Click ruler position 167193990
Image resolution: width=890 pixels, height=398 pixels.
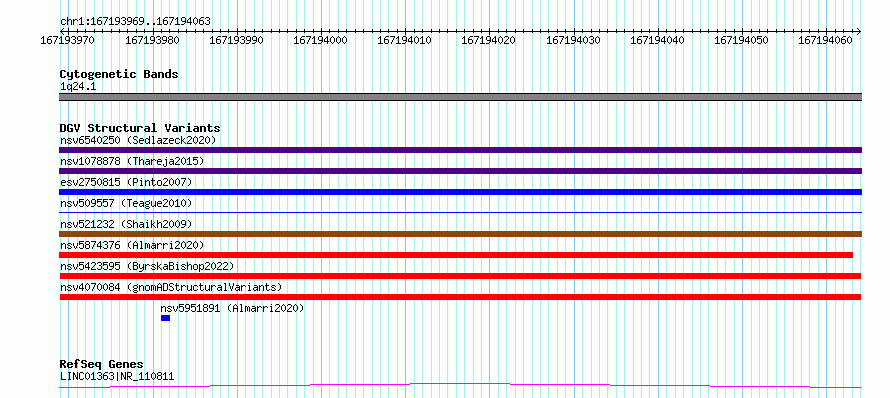237,40
